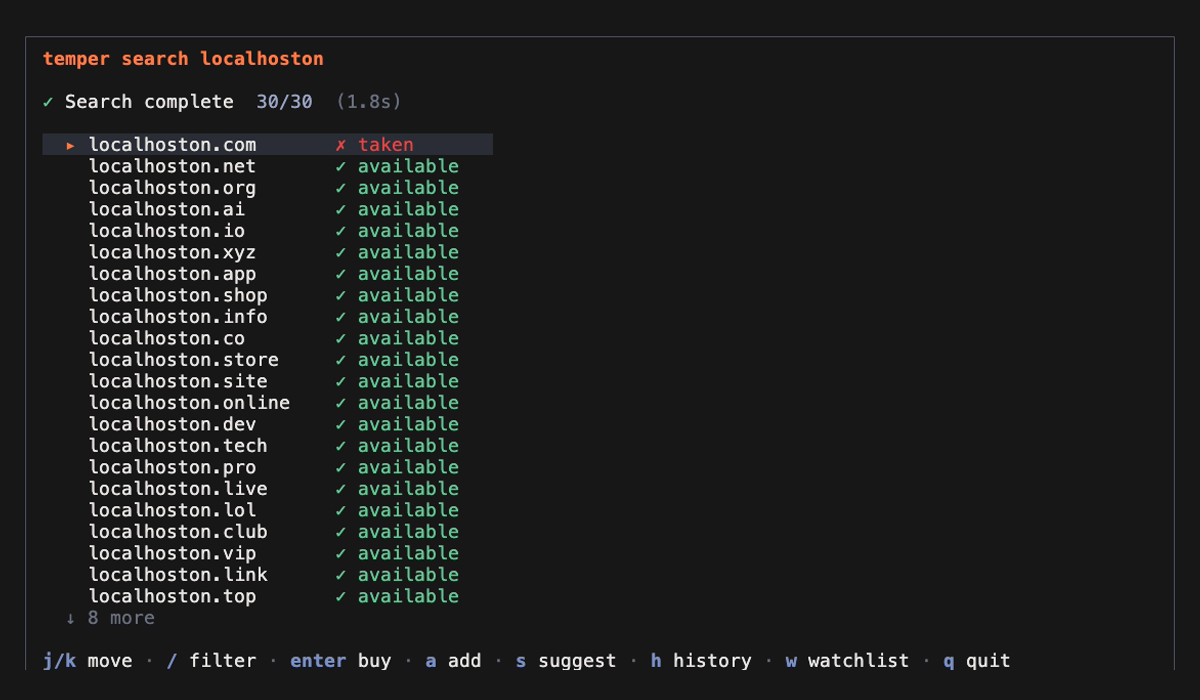1200x700 pixels.
Task: Click 'available' status for localhoston.club
Action: tap(408, 532)
